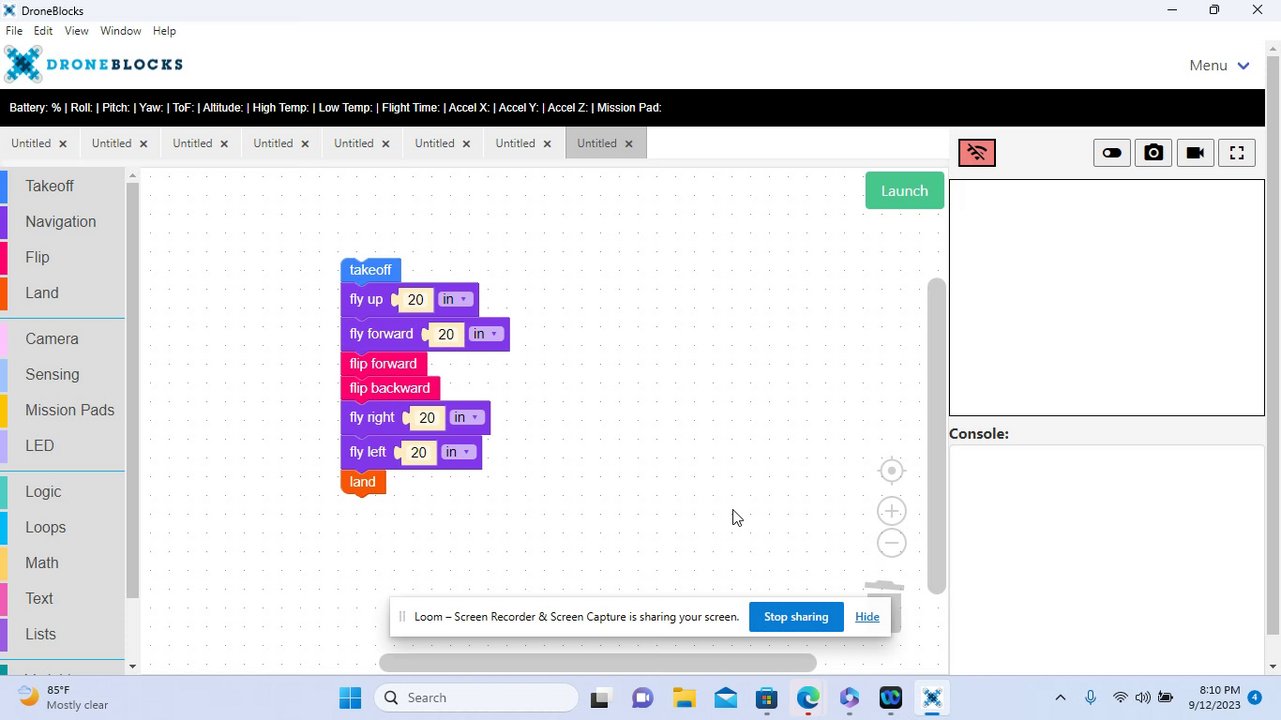Click the workspace horizontal scrollbar
Screen dimensions: 1281x720
point(597,662)
